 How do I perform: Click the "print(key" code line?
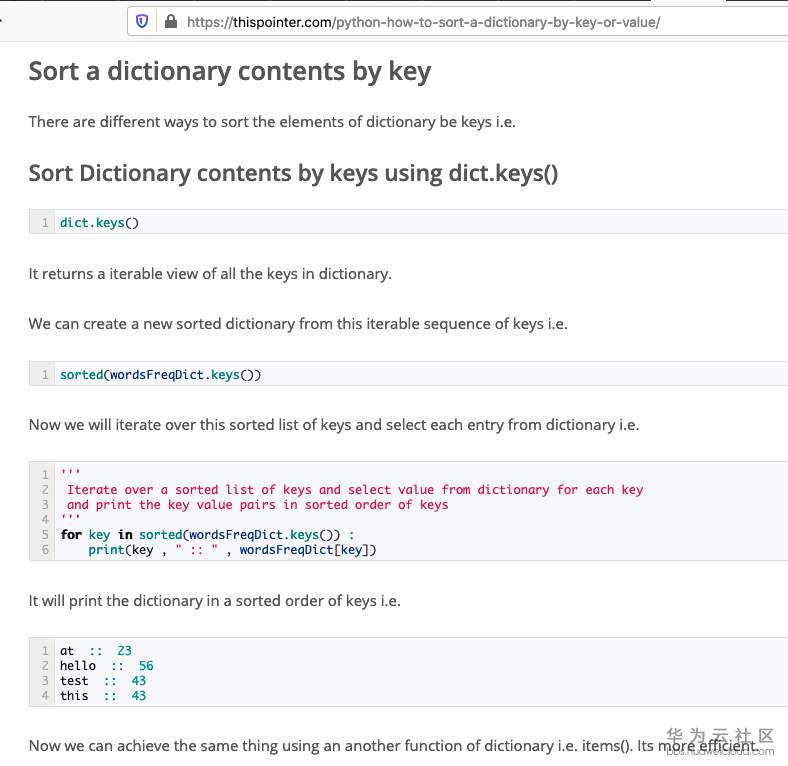click(x=232, y=550)
